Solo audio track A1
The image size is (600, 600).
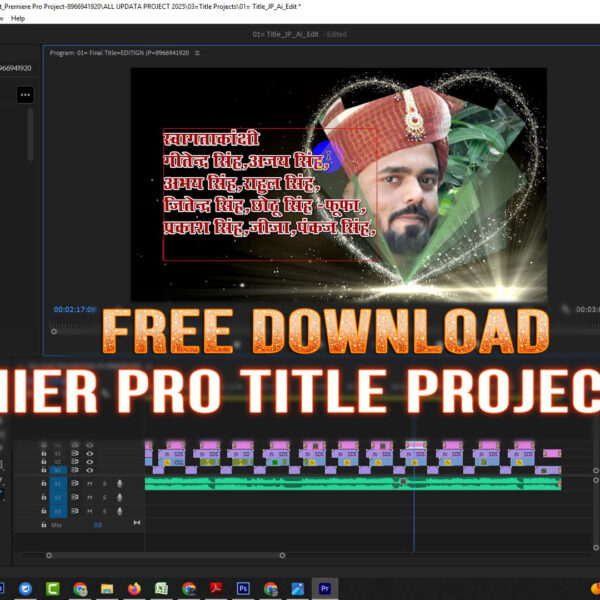pyautogui.click(x=104, y=484)
